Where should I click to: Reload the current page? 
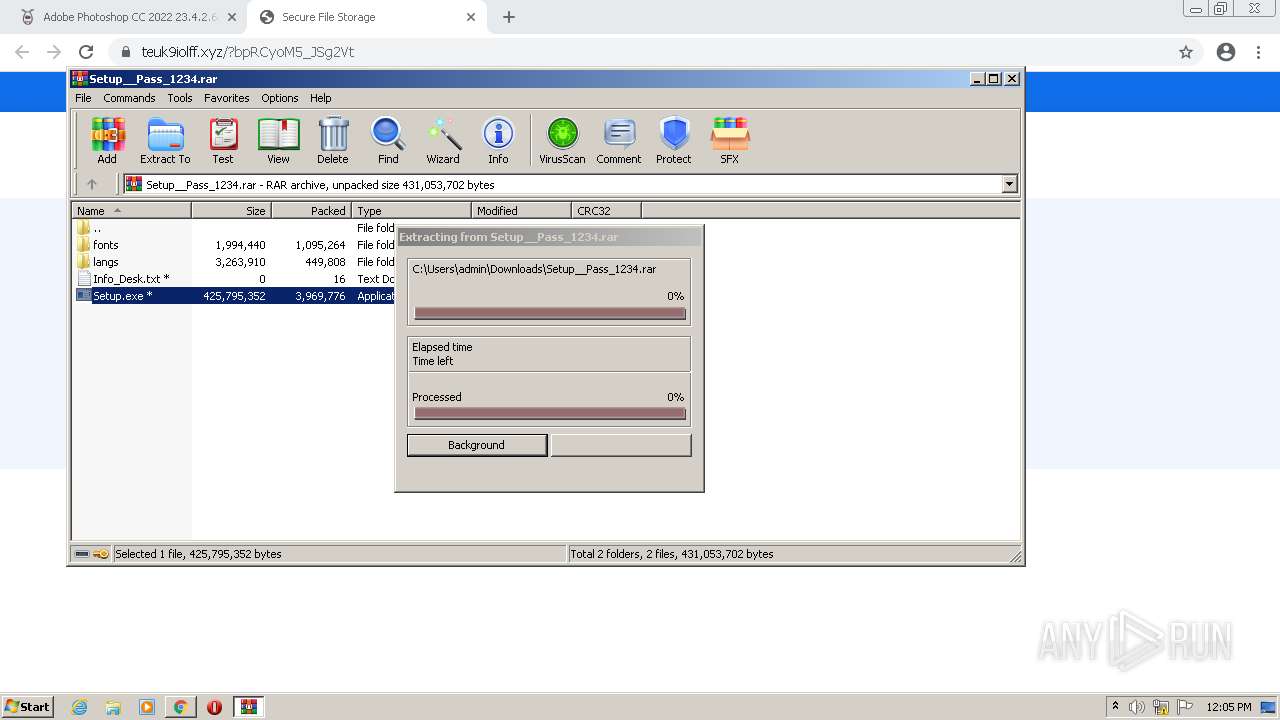86,52
